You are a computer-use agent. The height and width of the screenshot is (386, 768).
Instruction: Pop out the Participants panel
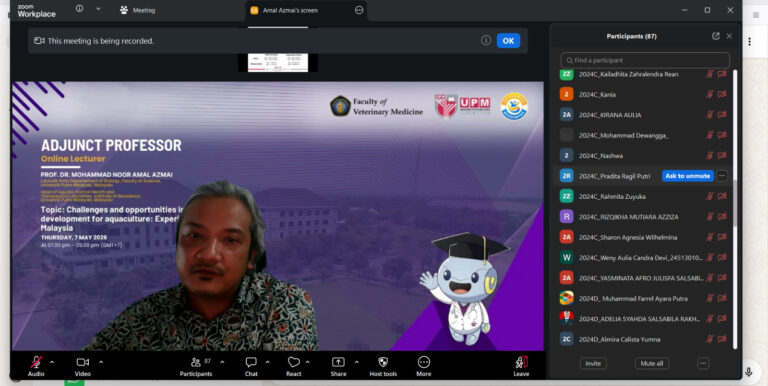point(716,36)
